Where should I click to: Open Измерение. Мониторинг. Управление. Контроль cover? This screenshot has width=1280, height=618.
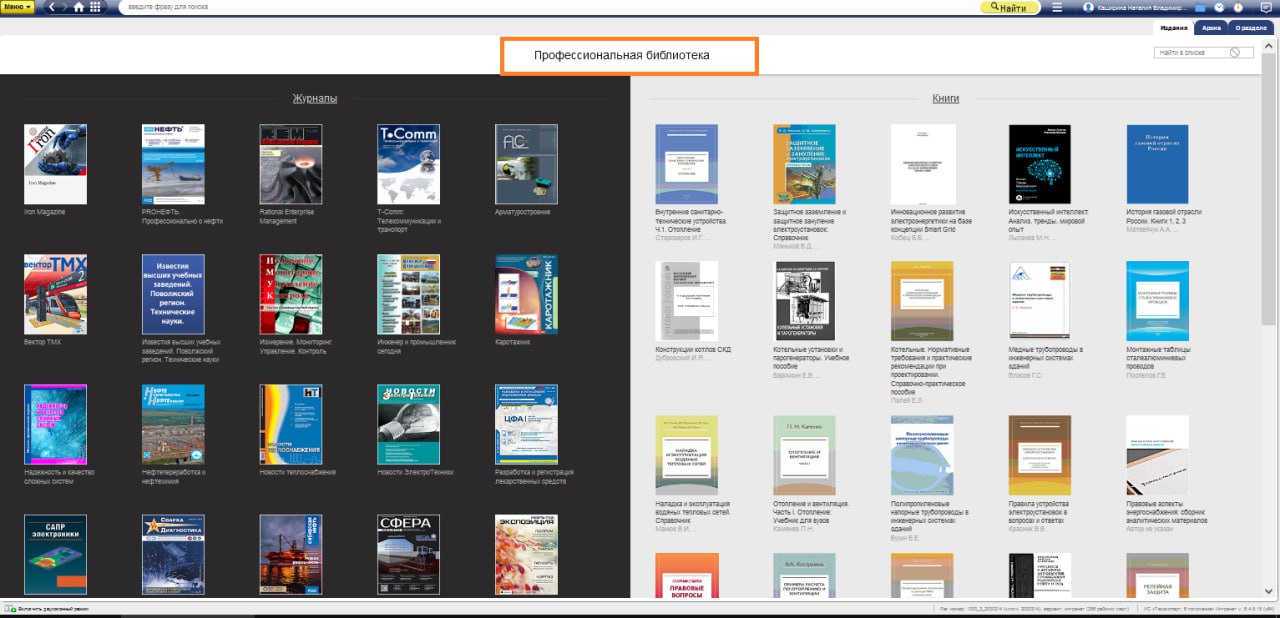tap(291, 294)
